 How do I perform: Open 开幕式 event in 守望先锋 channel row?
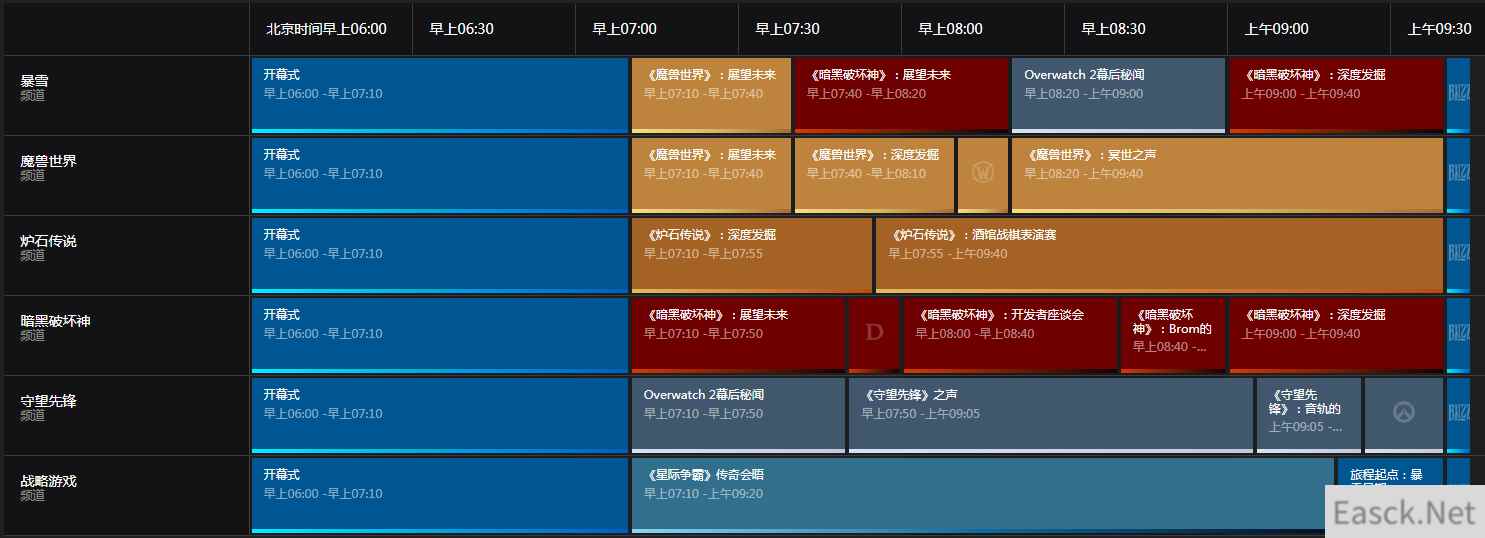tap(440, 415)
